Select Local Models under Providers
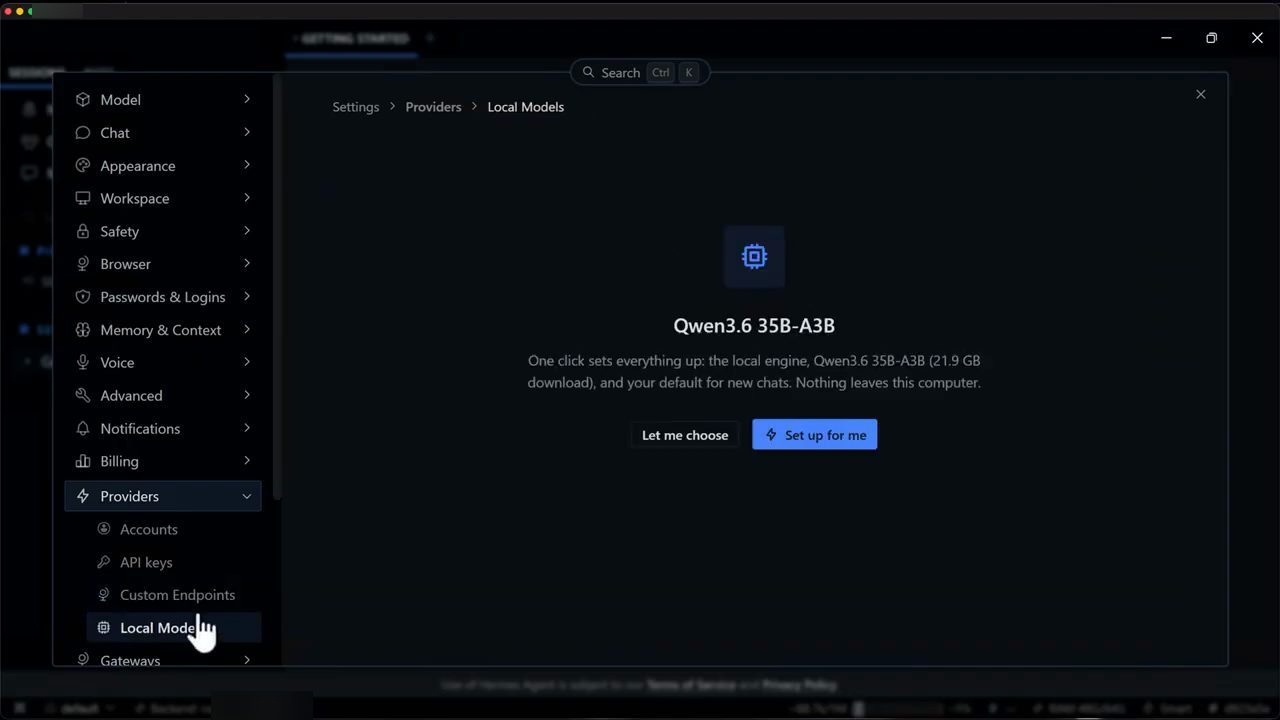The image size is (1280, 720). (174, 628)
